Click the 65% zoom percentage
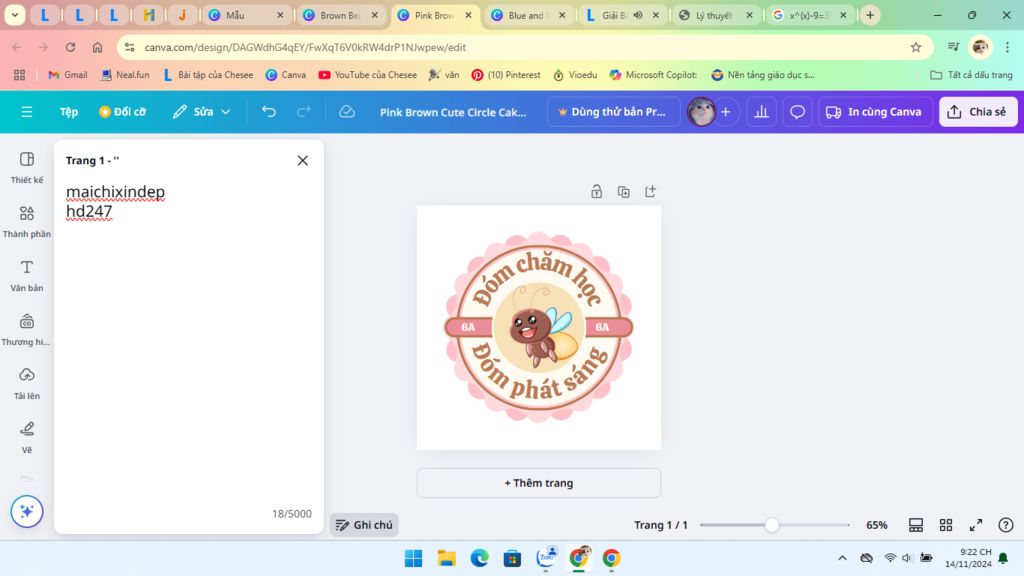This screenshot has width=1024, height=576. pos(876,525)
